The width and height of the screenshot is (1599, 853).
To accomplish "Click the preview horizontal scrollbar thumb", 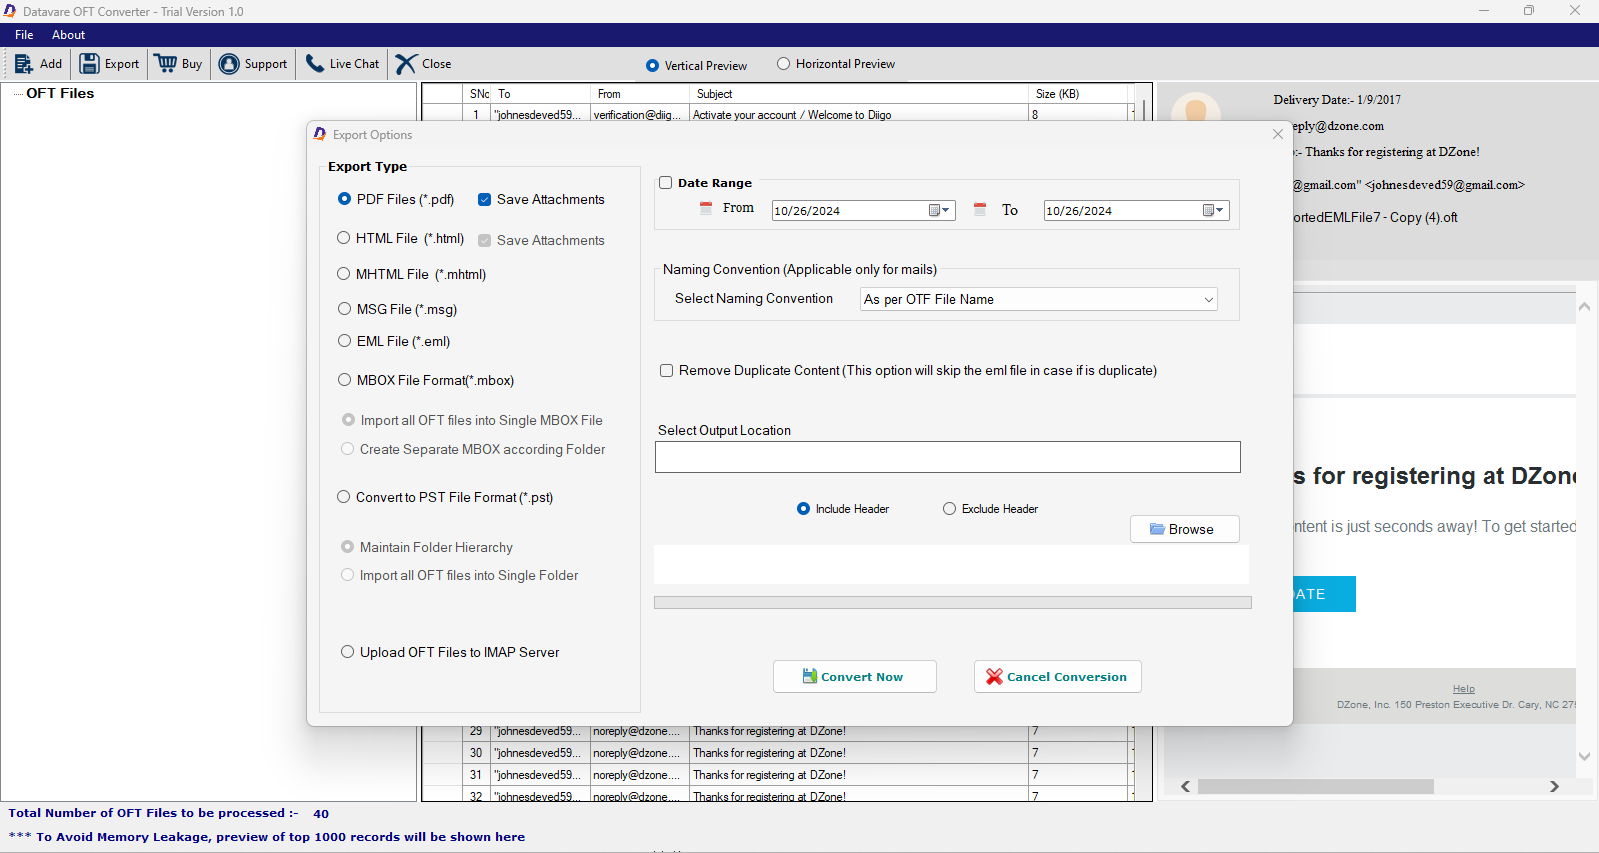I will point(1315,787).
